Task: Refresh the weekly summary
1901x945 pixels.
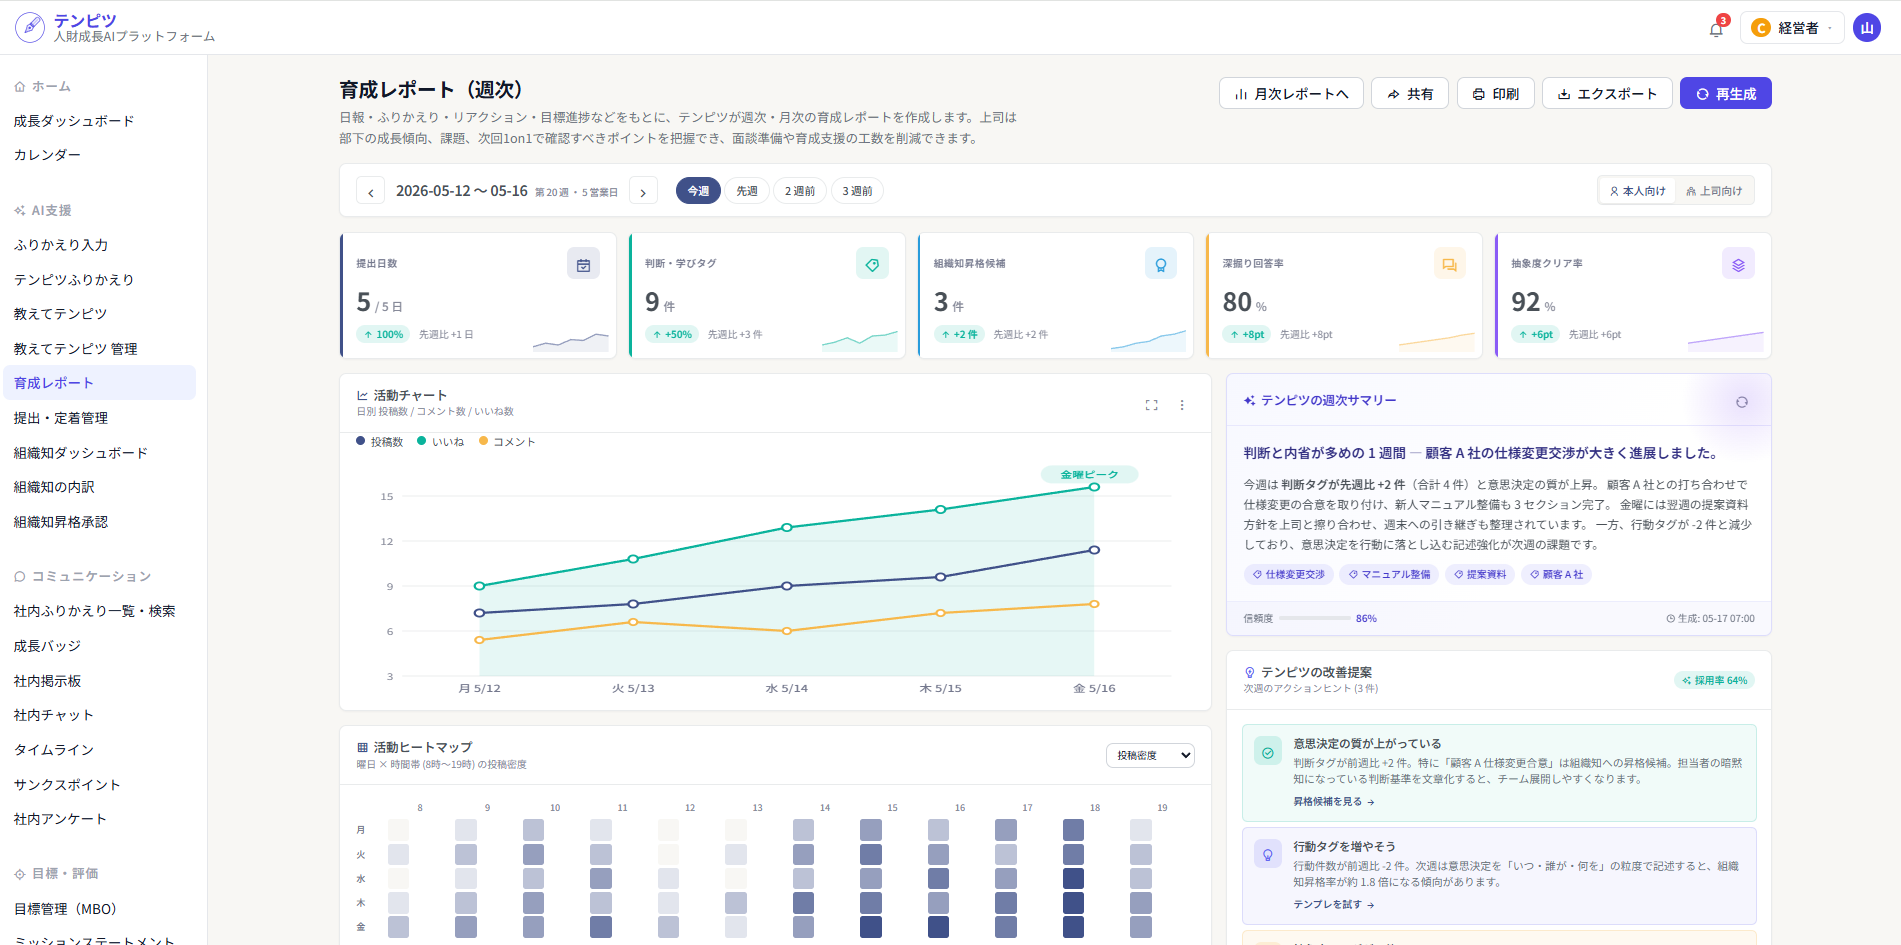Action: [x=1742, y=402]
